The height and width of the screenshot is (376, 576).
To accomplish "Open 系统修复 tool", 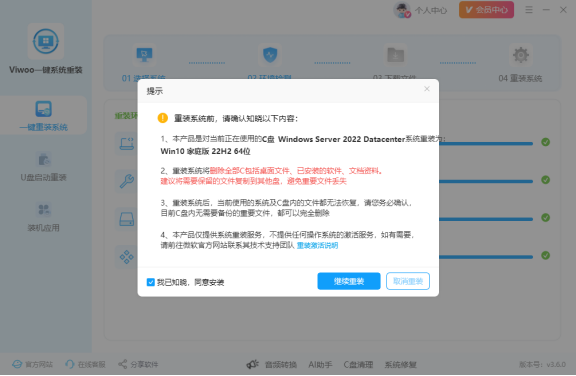I will click(400, 365).
